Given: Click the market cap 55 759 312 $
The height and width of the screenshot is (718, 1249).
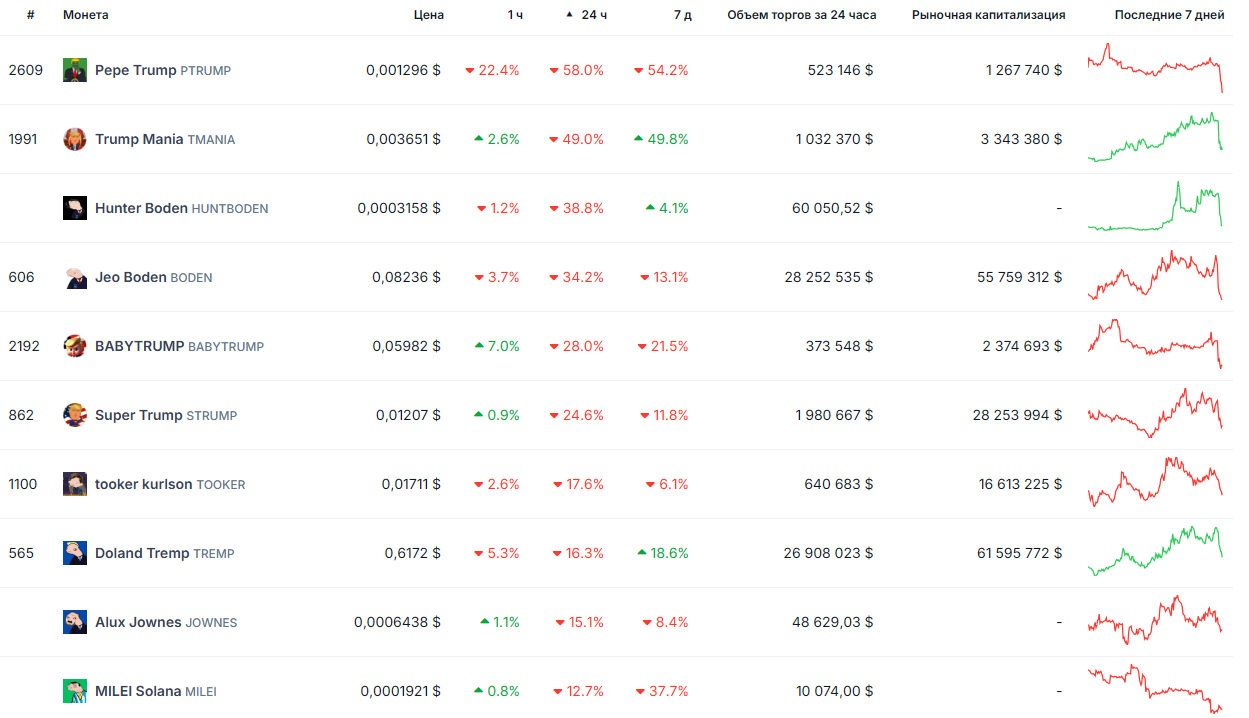Looking at the screenshot, I should (1020, 277).
